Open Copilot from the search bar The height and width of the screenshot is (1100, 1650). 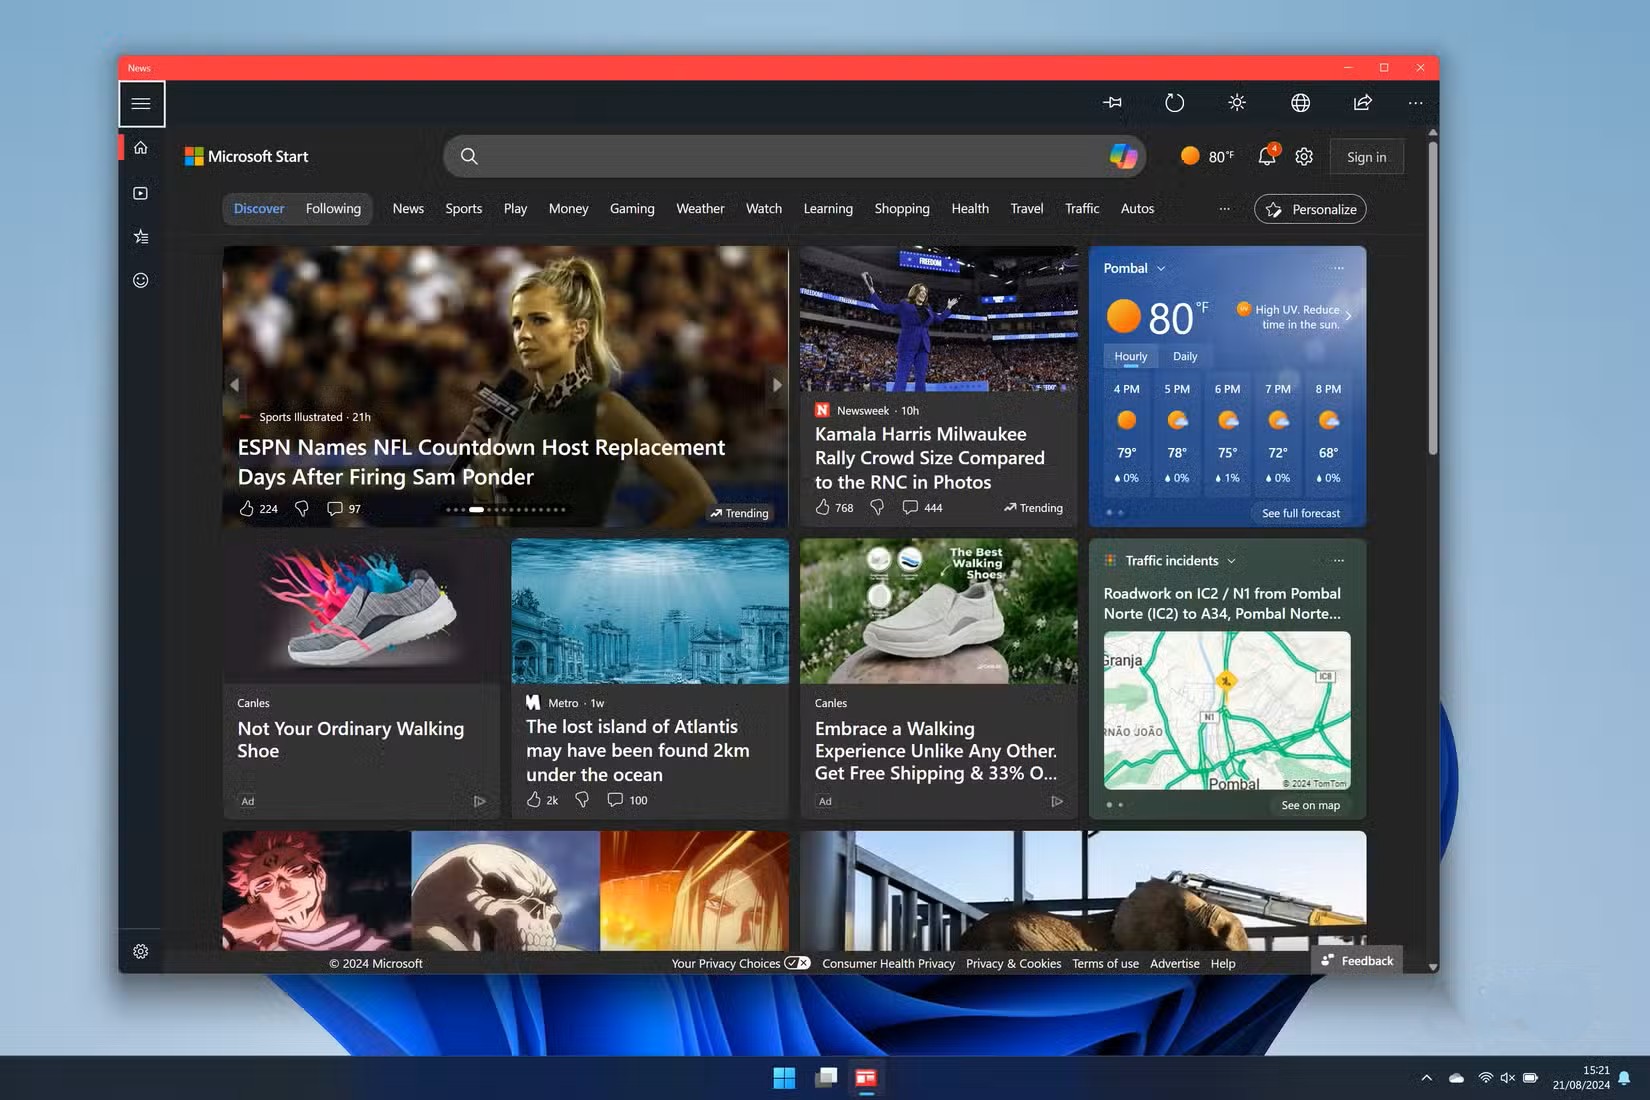pos(1122,156)
